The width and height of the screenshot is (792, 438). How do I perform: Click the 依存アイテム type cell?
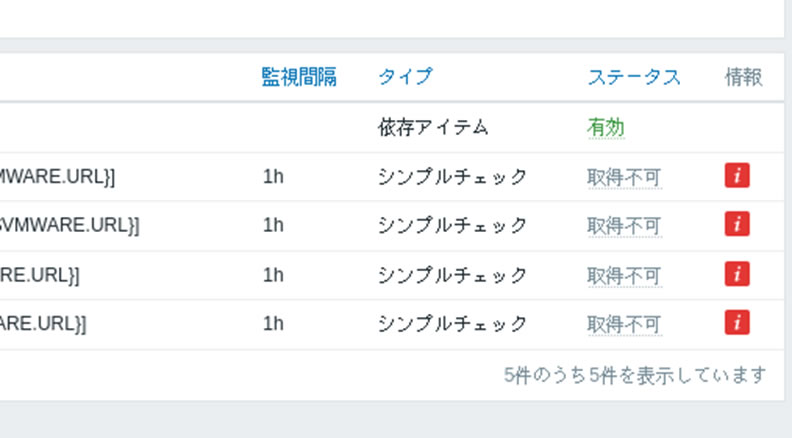click(433, 127)
